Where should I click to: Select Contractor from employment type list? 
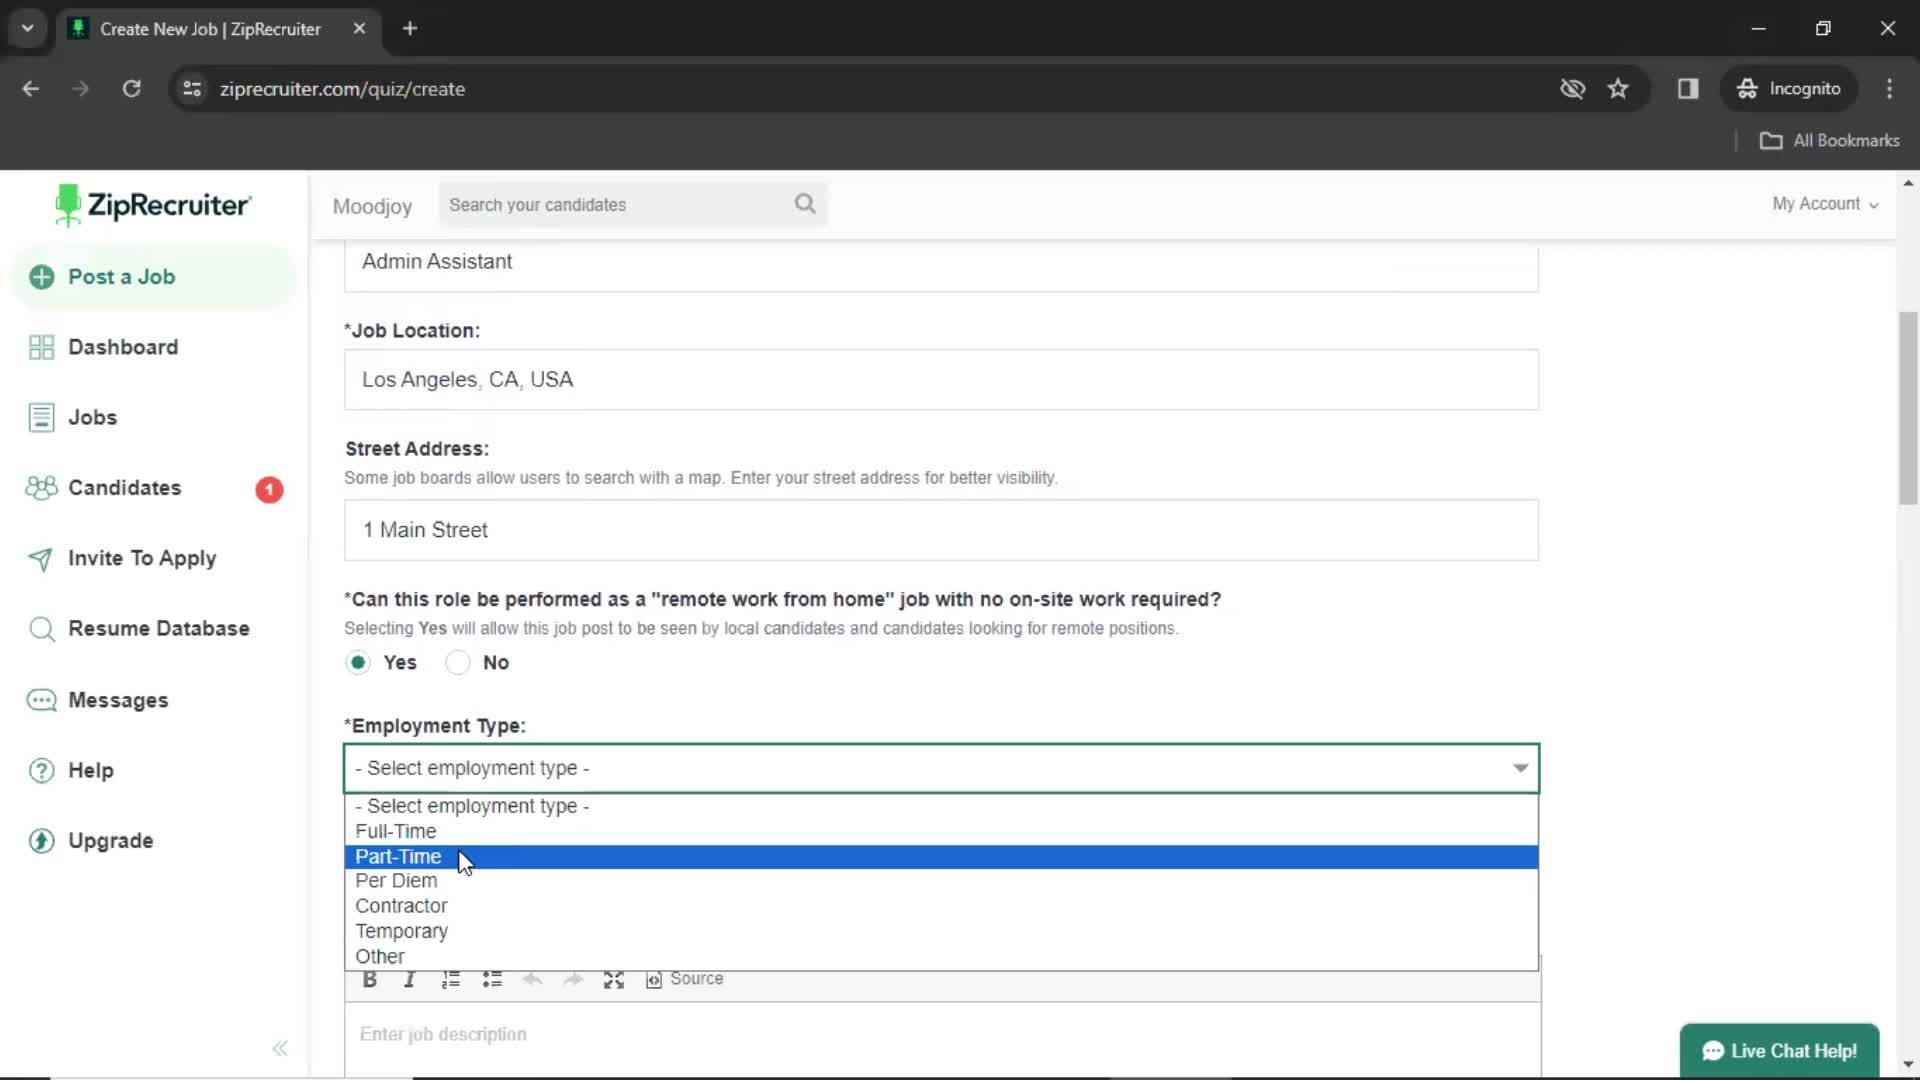tap(401, 906)
